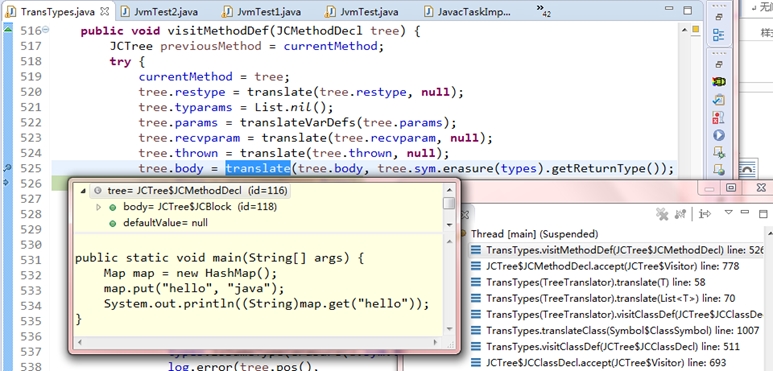Minimize the editor area

tap(669, 9)
